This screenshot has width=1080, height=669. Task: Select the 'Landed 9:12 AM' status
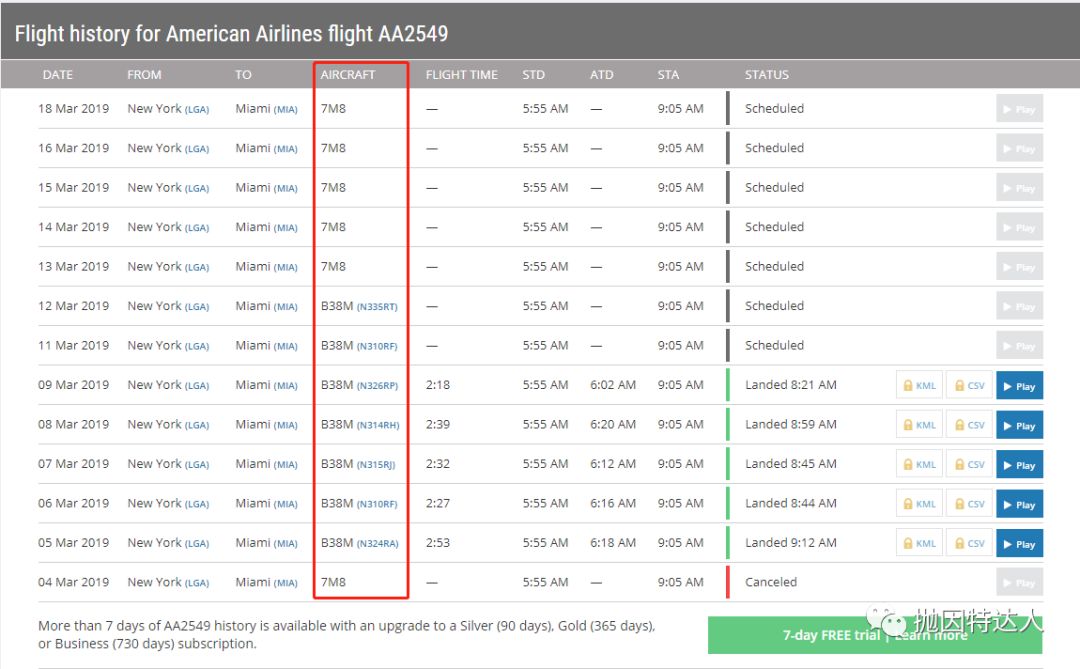click(791, 543)
